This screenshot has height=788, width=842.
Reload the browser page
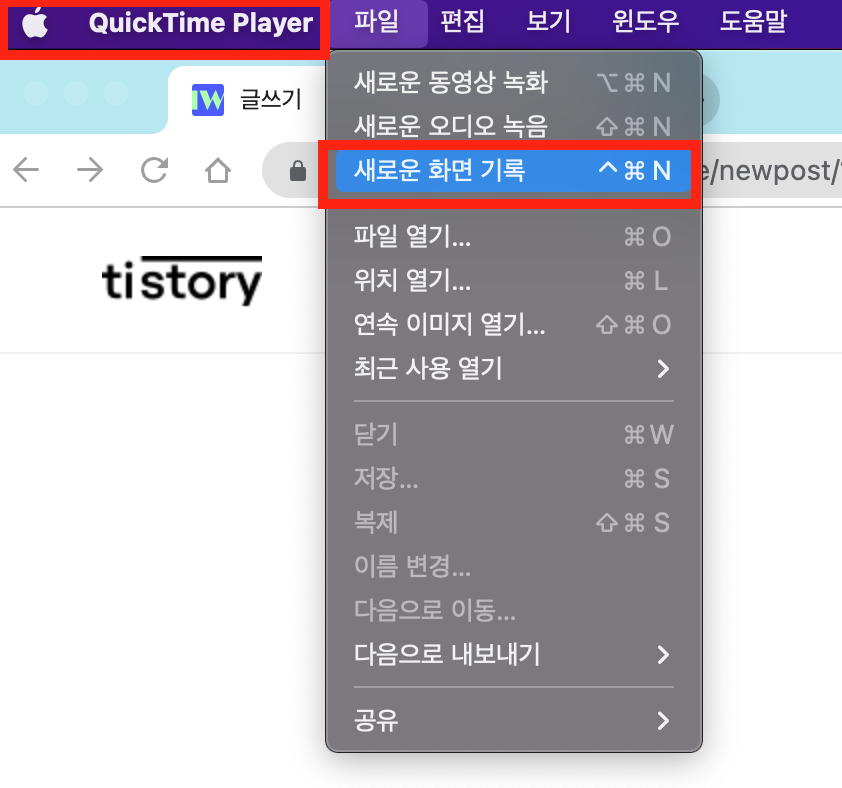point(154,170)
